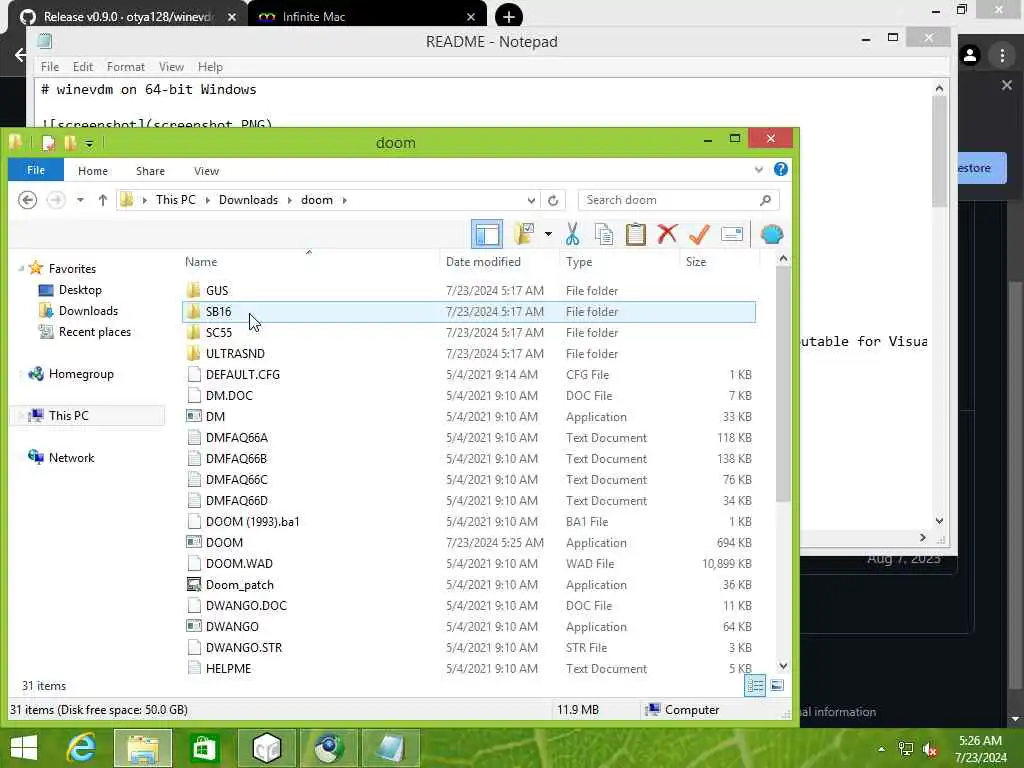Open the Windows Store taskbar icon
The height and width of the screenshot is (768, 1024).
pos(204,748)
